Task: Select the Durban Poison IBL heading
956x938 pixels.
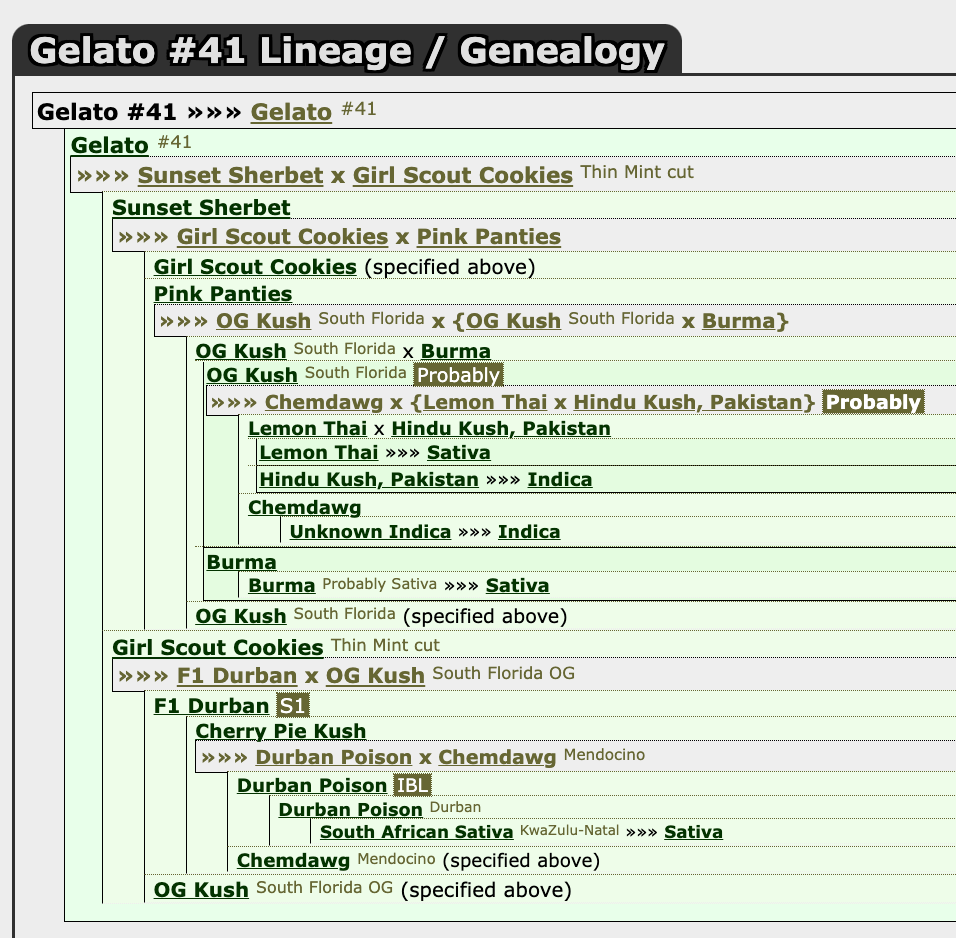Action: [x=312, y=786]
